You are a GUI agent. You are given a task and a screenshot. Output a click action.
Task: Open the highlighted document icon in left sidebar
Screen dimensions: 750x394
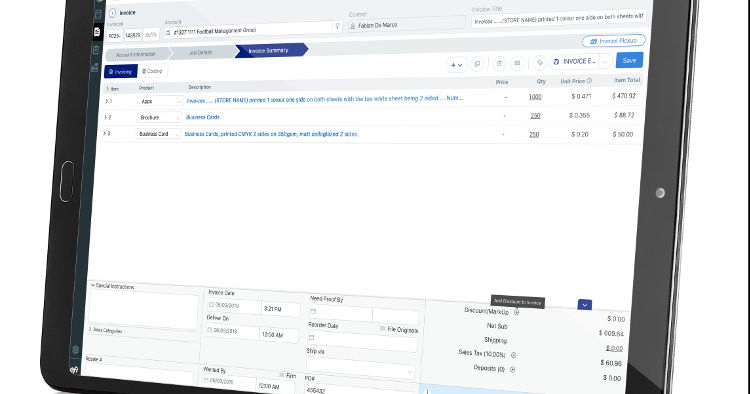click(97, 32)
